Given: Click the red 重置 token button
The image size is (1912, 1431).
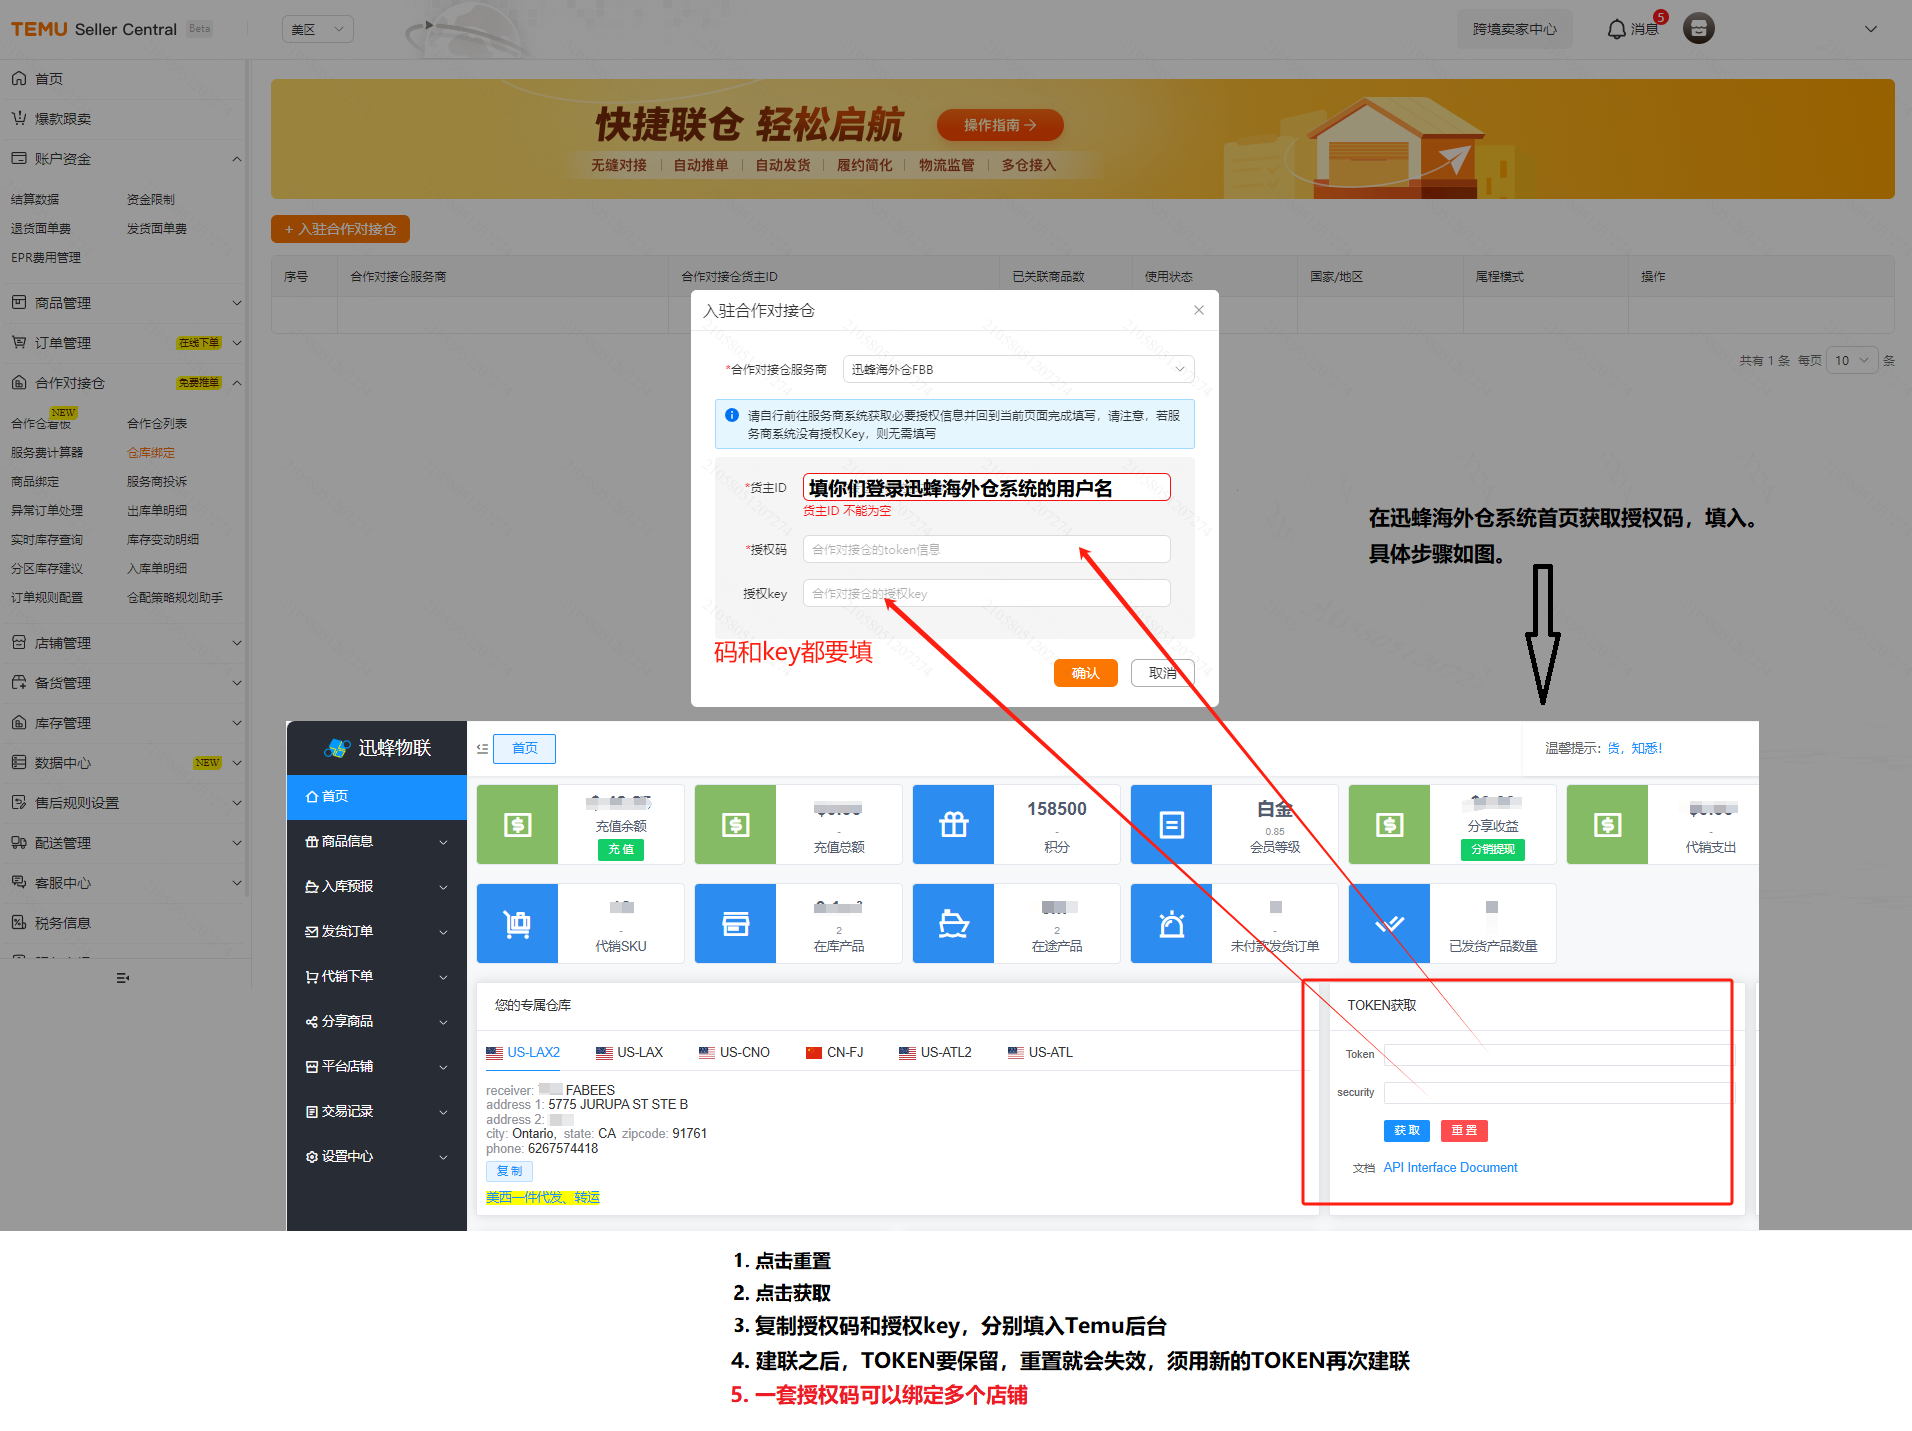Looking at the screenshot, I should [1464, 1130].
